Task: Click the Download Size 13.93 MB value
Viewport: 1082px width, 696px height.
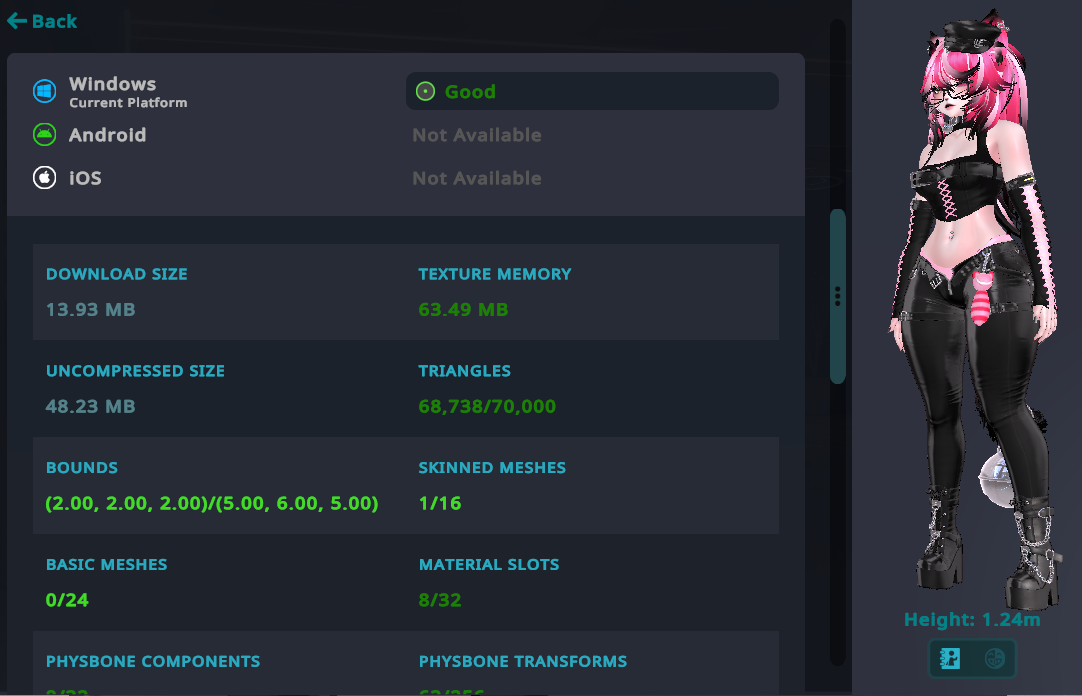Action: (90, 310)
